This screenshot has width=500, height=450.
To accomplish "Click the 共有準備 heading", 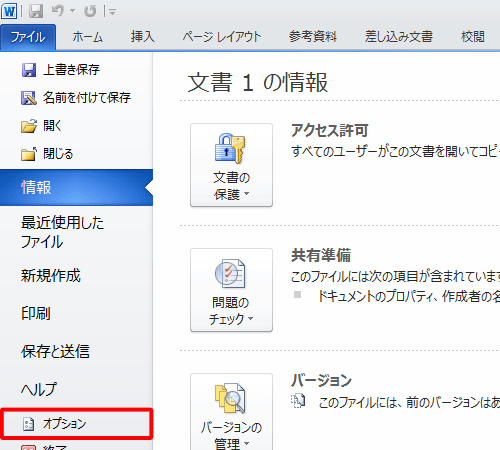I will point(321,255).
